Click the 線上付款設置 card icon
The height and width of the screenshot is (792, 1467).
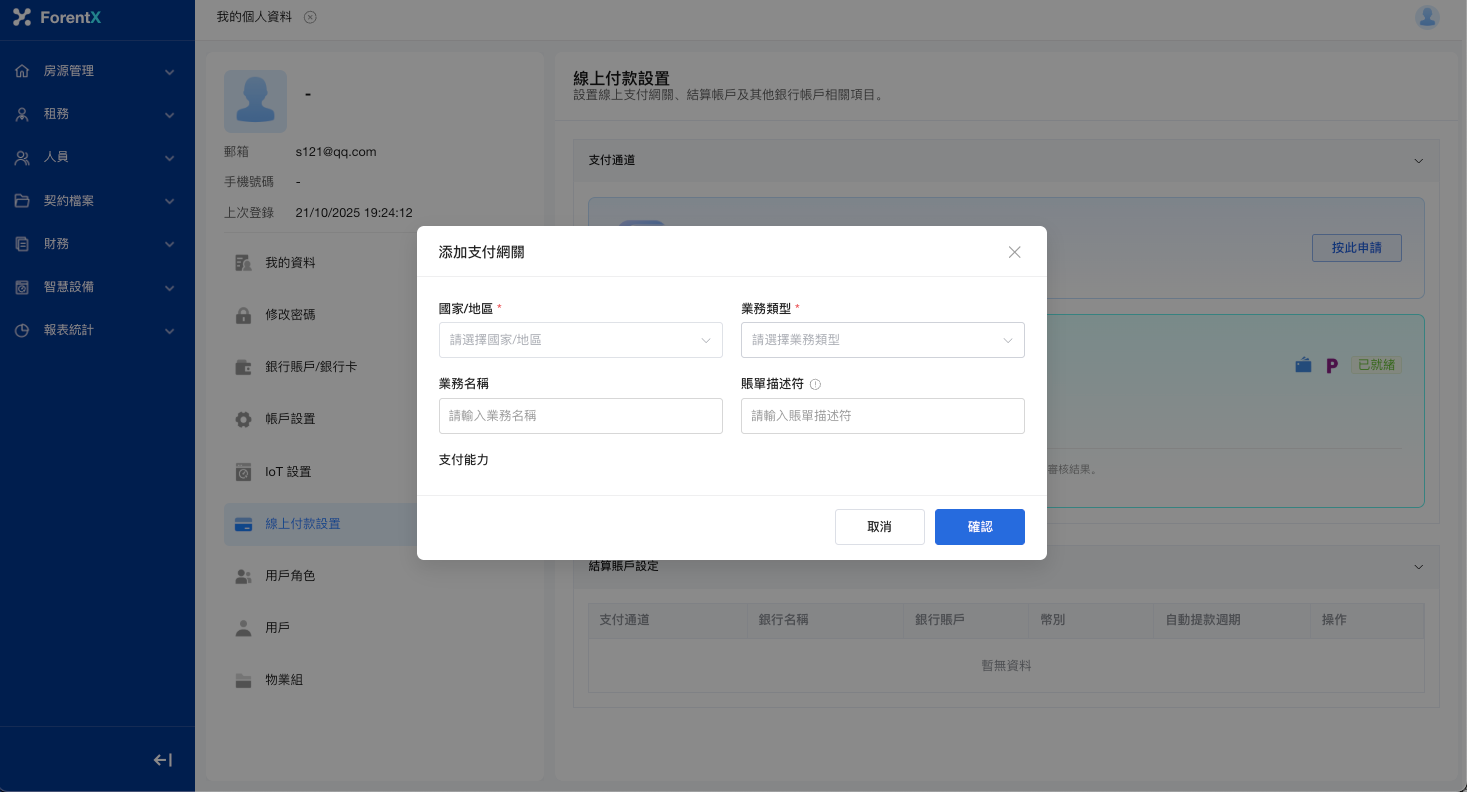243,524
